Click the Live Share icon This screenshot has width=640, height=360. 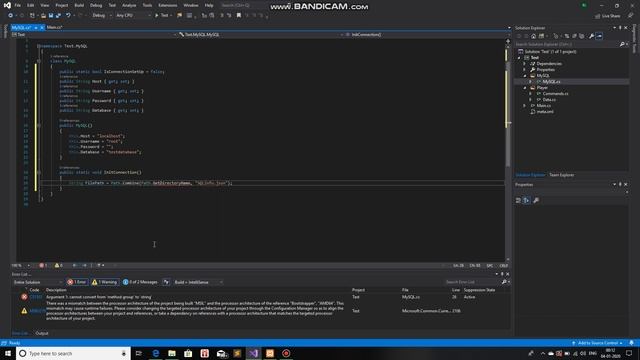pyautogui.click(x=607, y=16)
